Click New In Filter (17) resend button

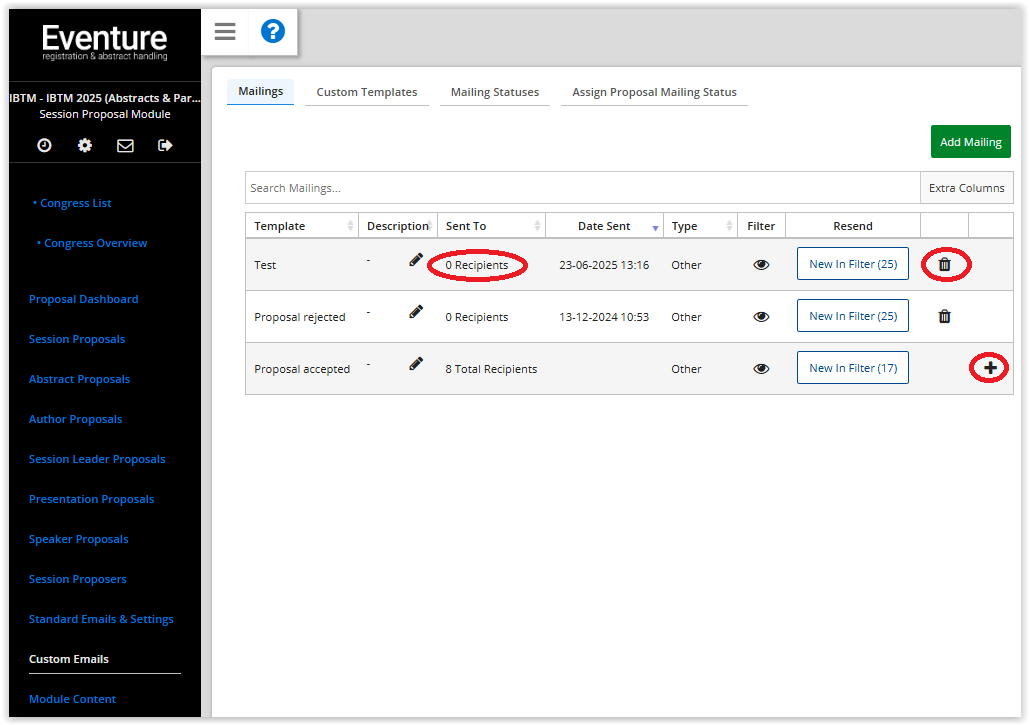[x=852, y=368]
